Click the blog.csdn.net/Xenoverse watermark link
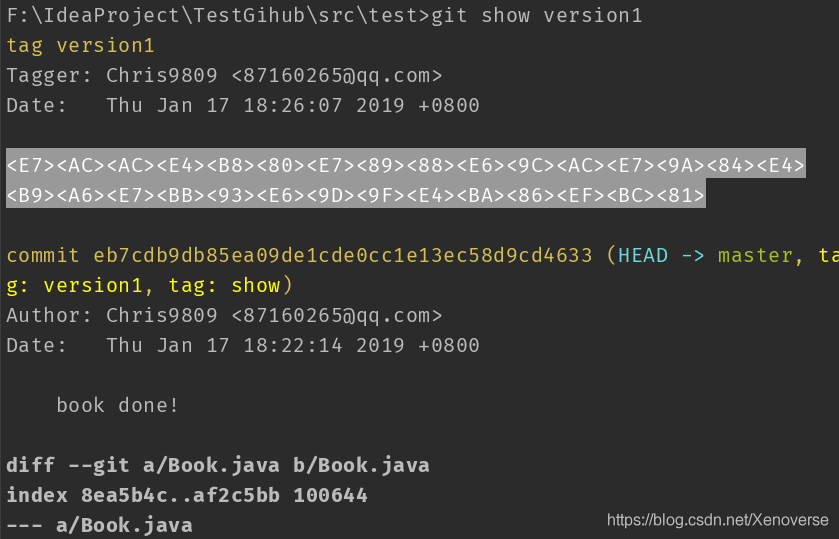 [718, 520]
